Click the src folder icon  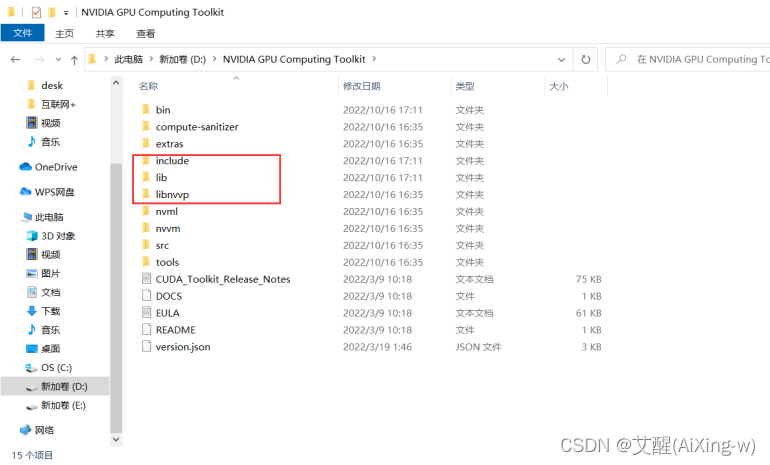[146, 245]
